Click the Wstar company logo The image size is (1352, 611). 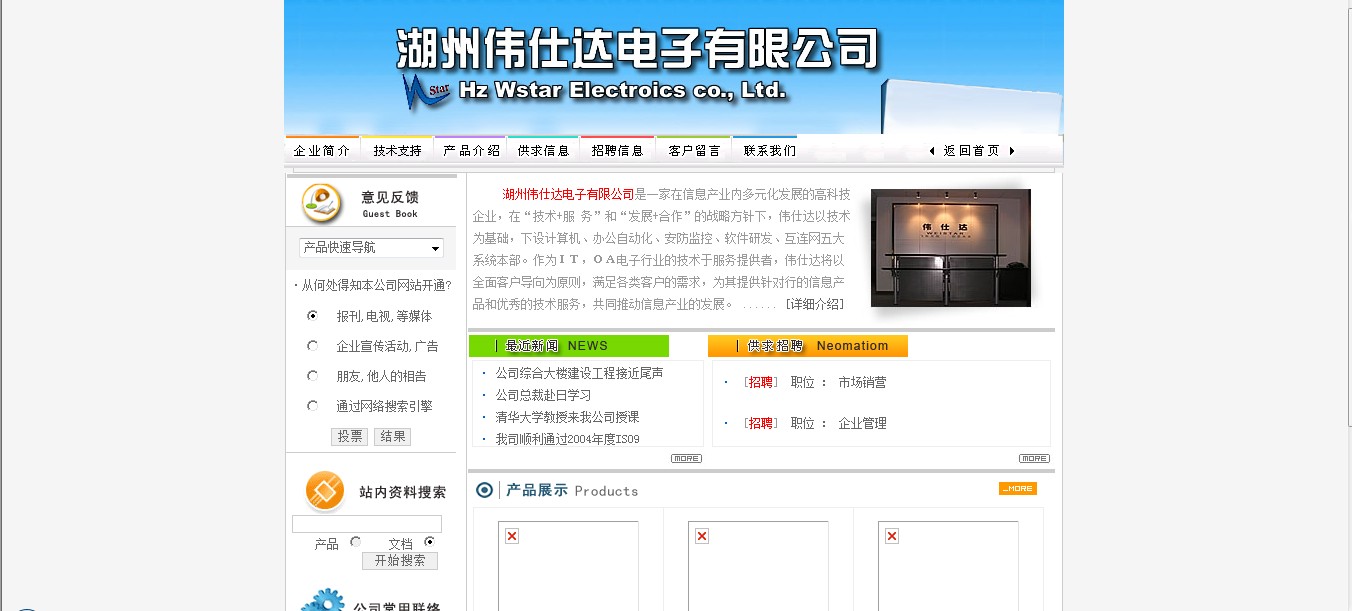pos(427,91)
